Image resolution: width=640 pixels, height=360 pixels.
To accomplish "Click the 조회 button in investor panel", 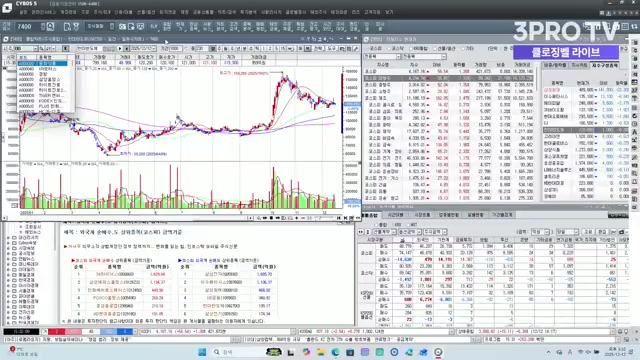I will (x=589, y=232).
